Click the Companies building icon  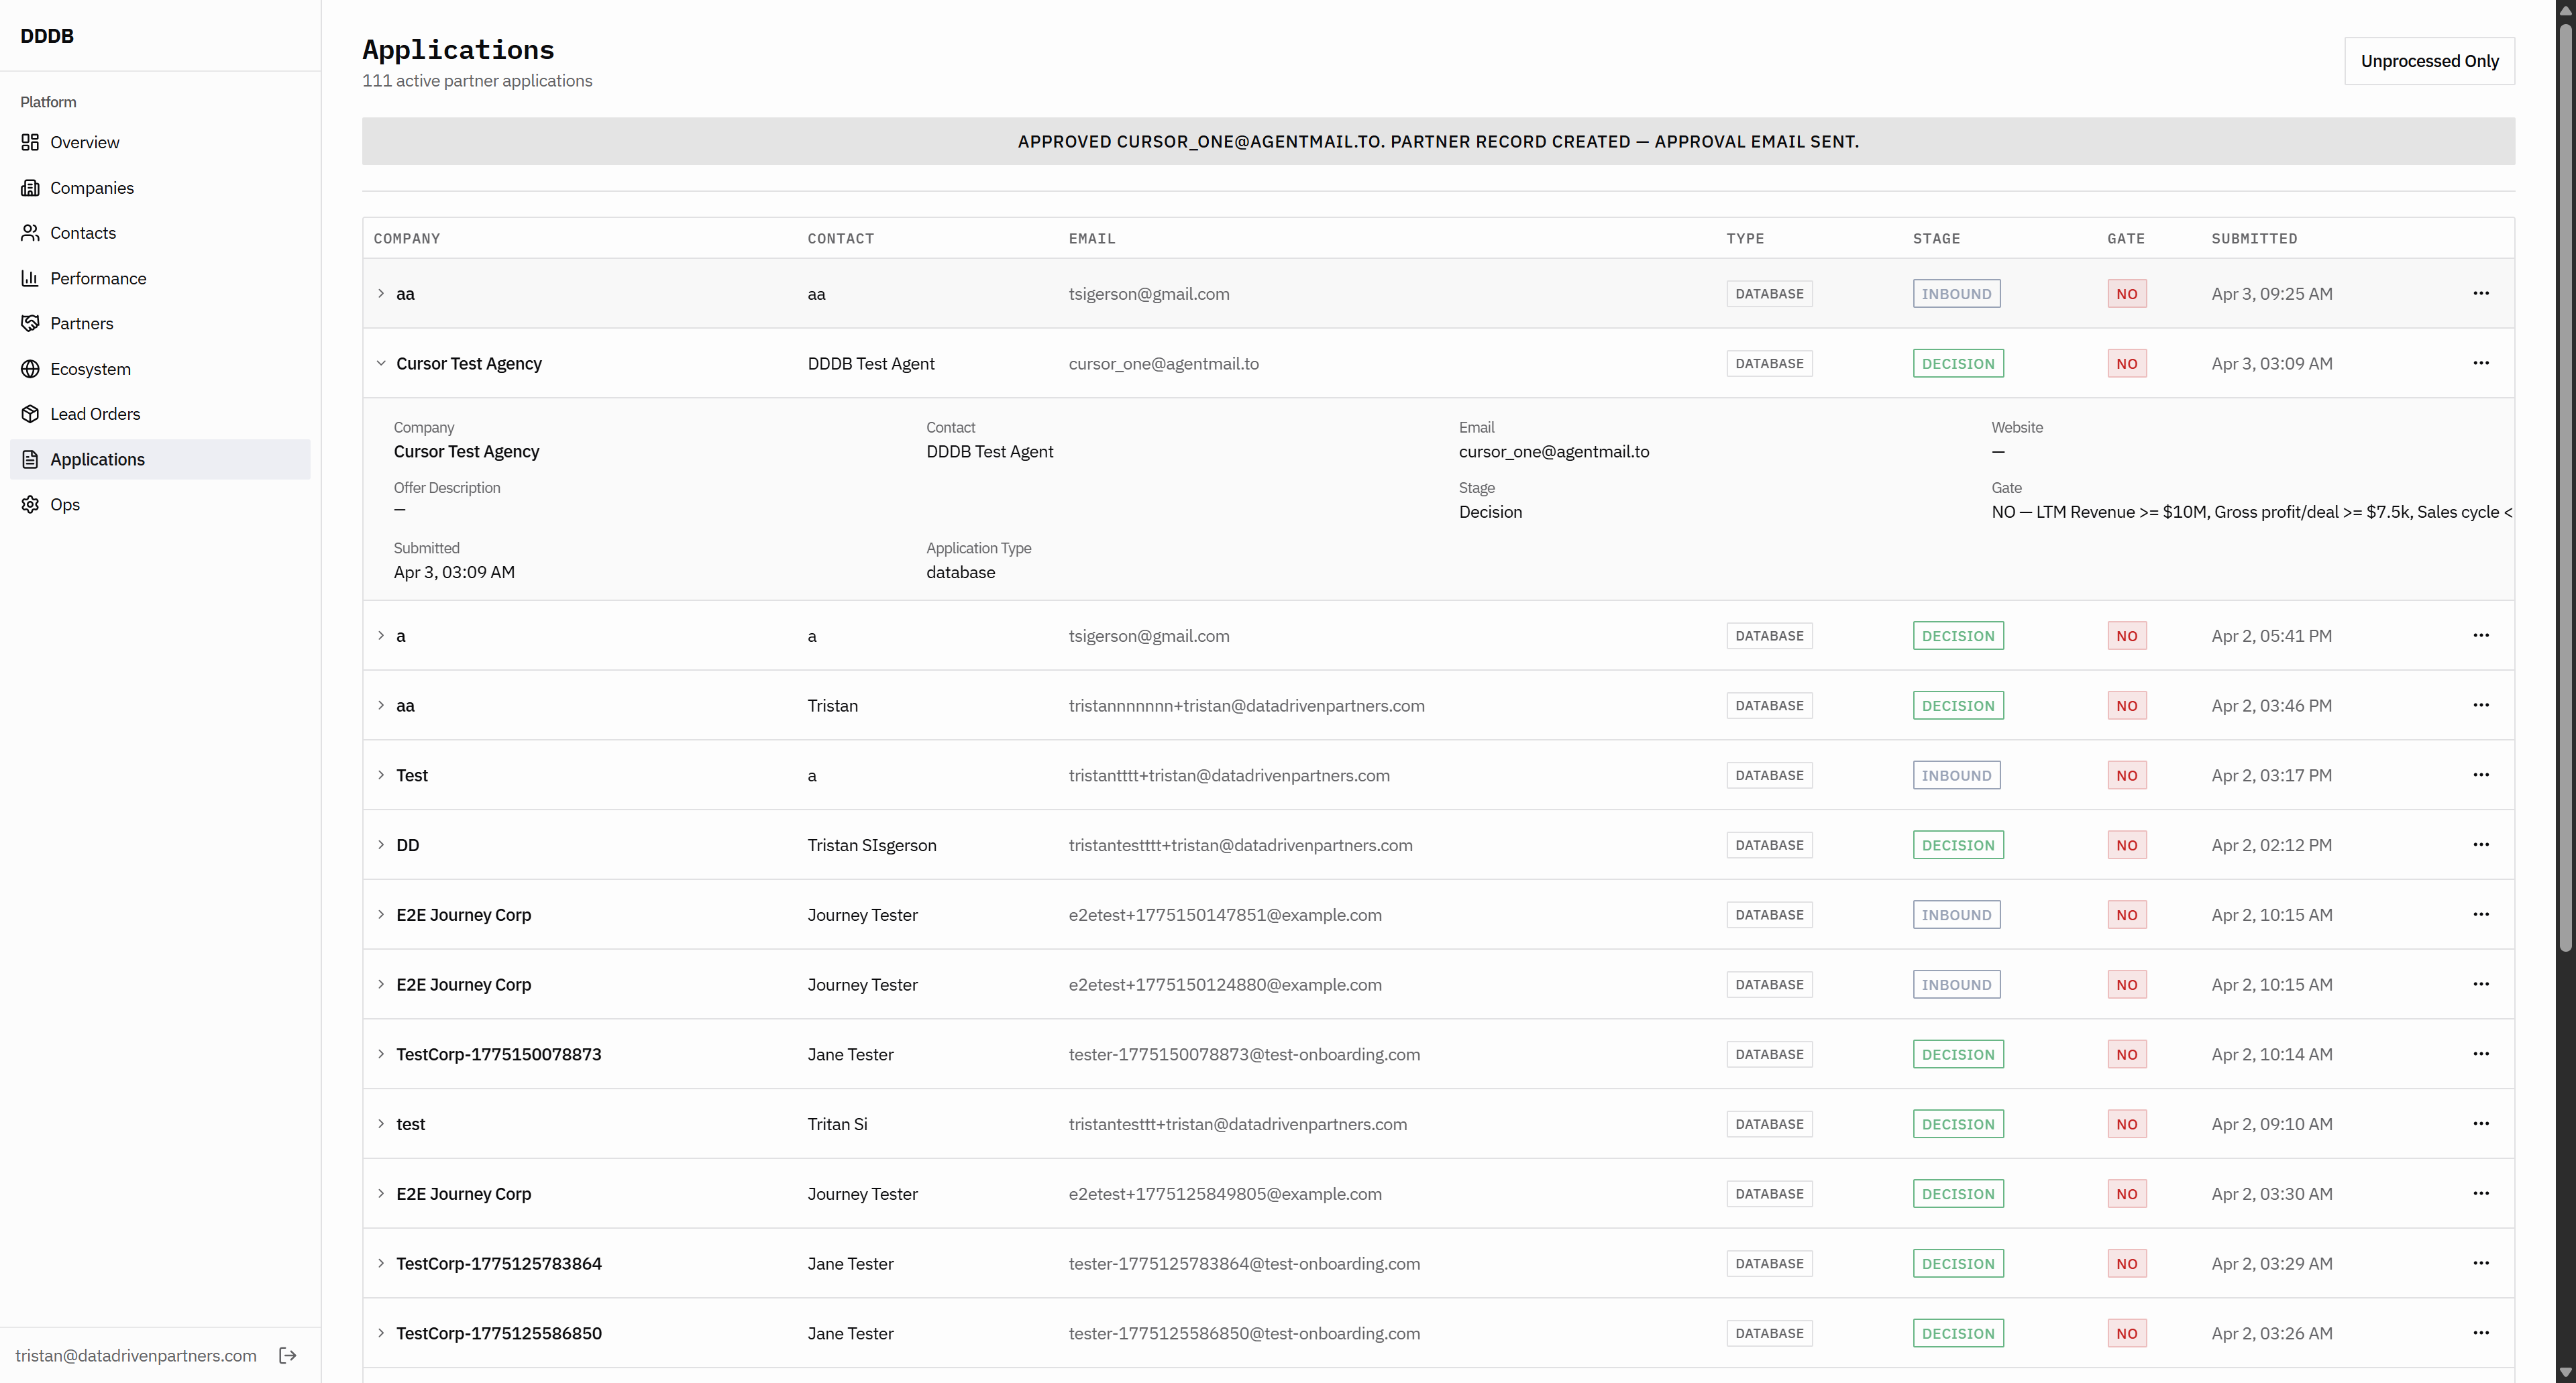[30, 188]
